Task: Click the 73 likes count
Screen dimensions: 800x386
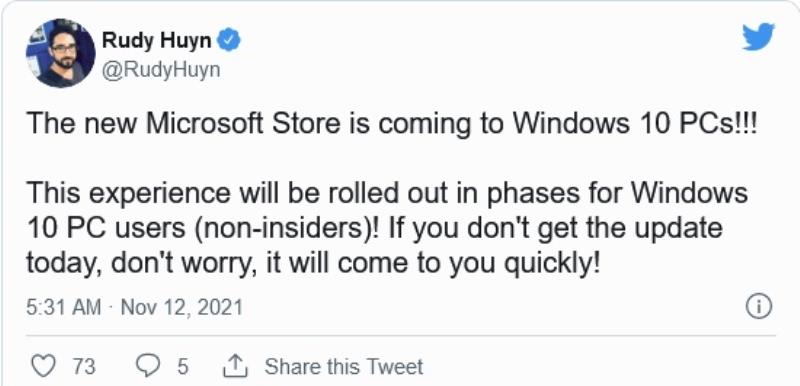Action: tap(84, 366)
